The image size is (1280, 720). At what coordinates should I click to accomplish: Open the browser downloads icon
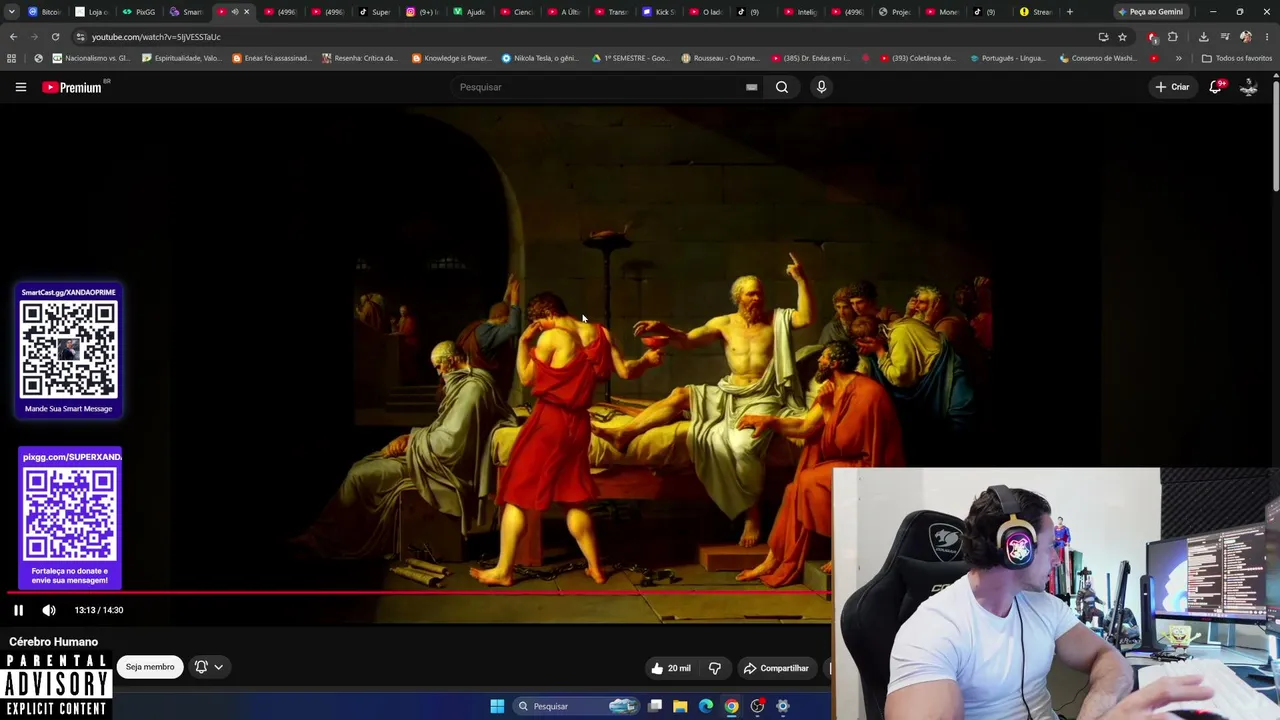pyautogui.click(x=1203, y=37)
